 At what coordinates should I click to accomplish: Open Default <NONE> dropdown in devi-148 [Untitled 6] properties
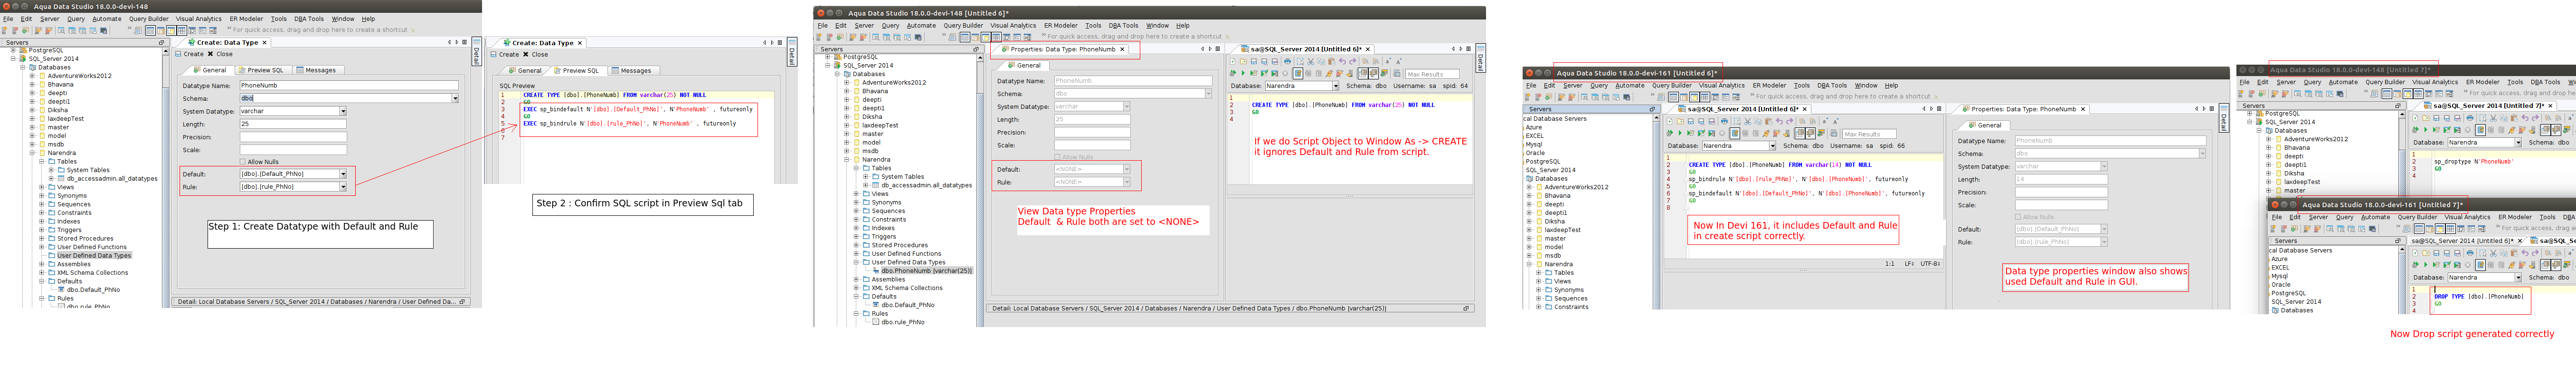point(1127,169)
